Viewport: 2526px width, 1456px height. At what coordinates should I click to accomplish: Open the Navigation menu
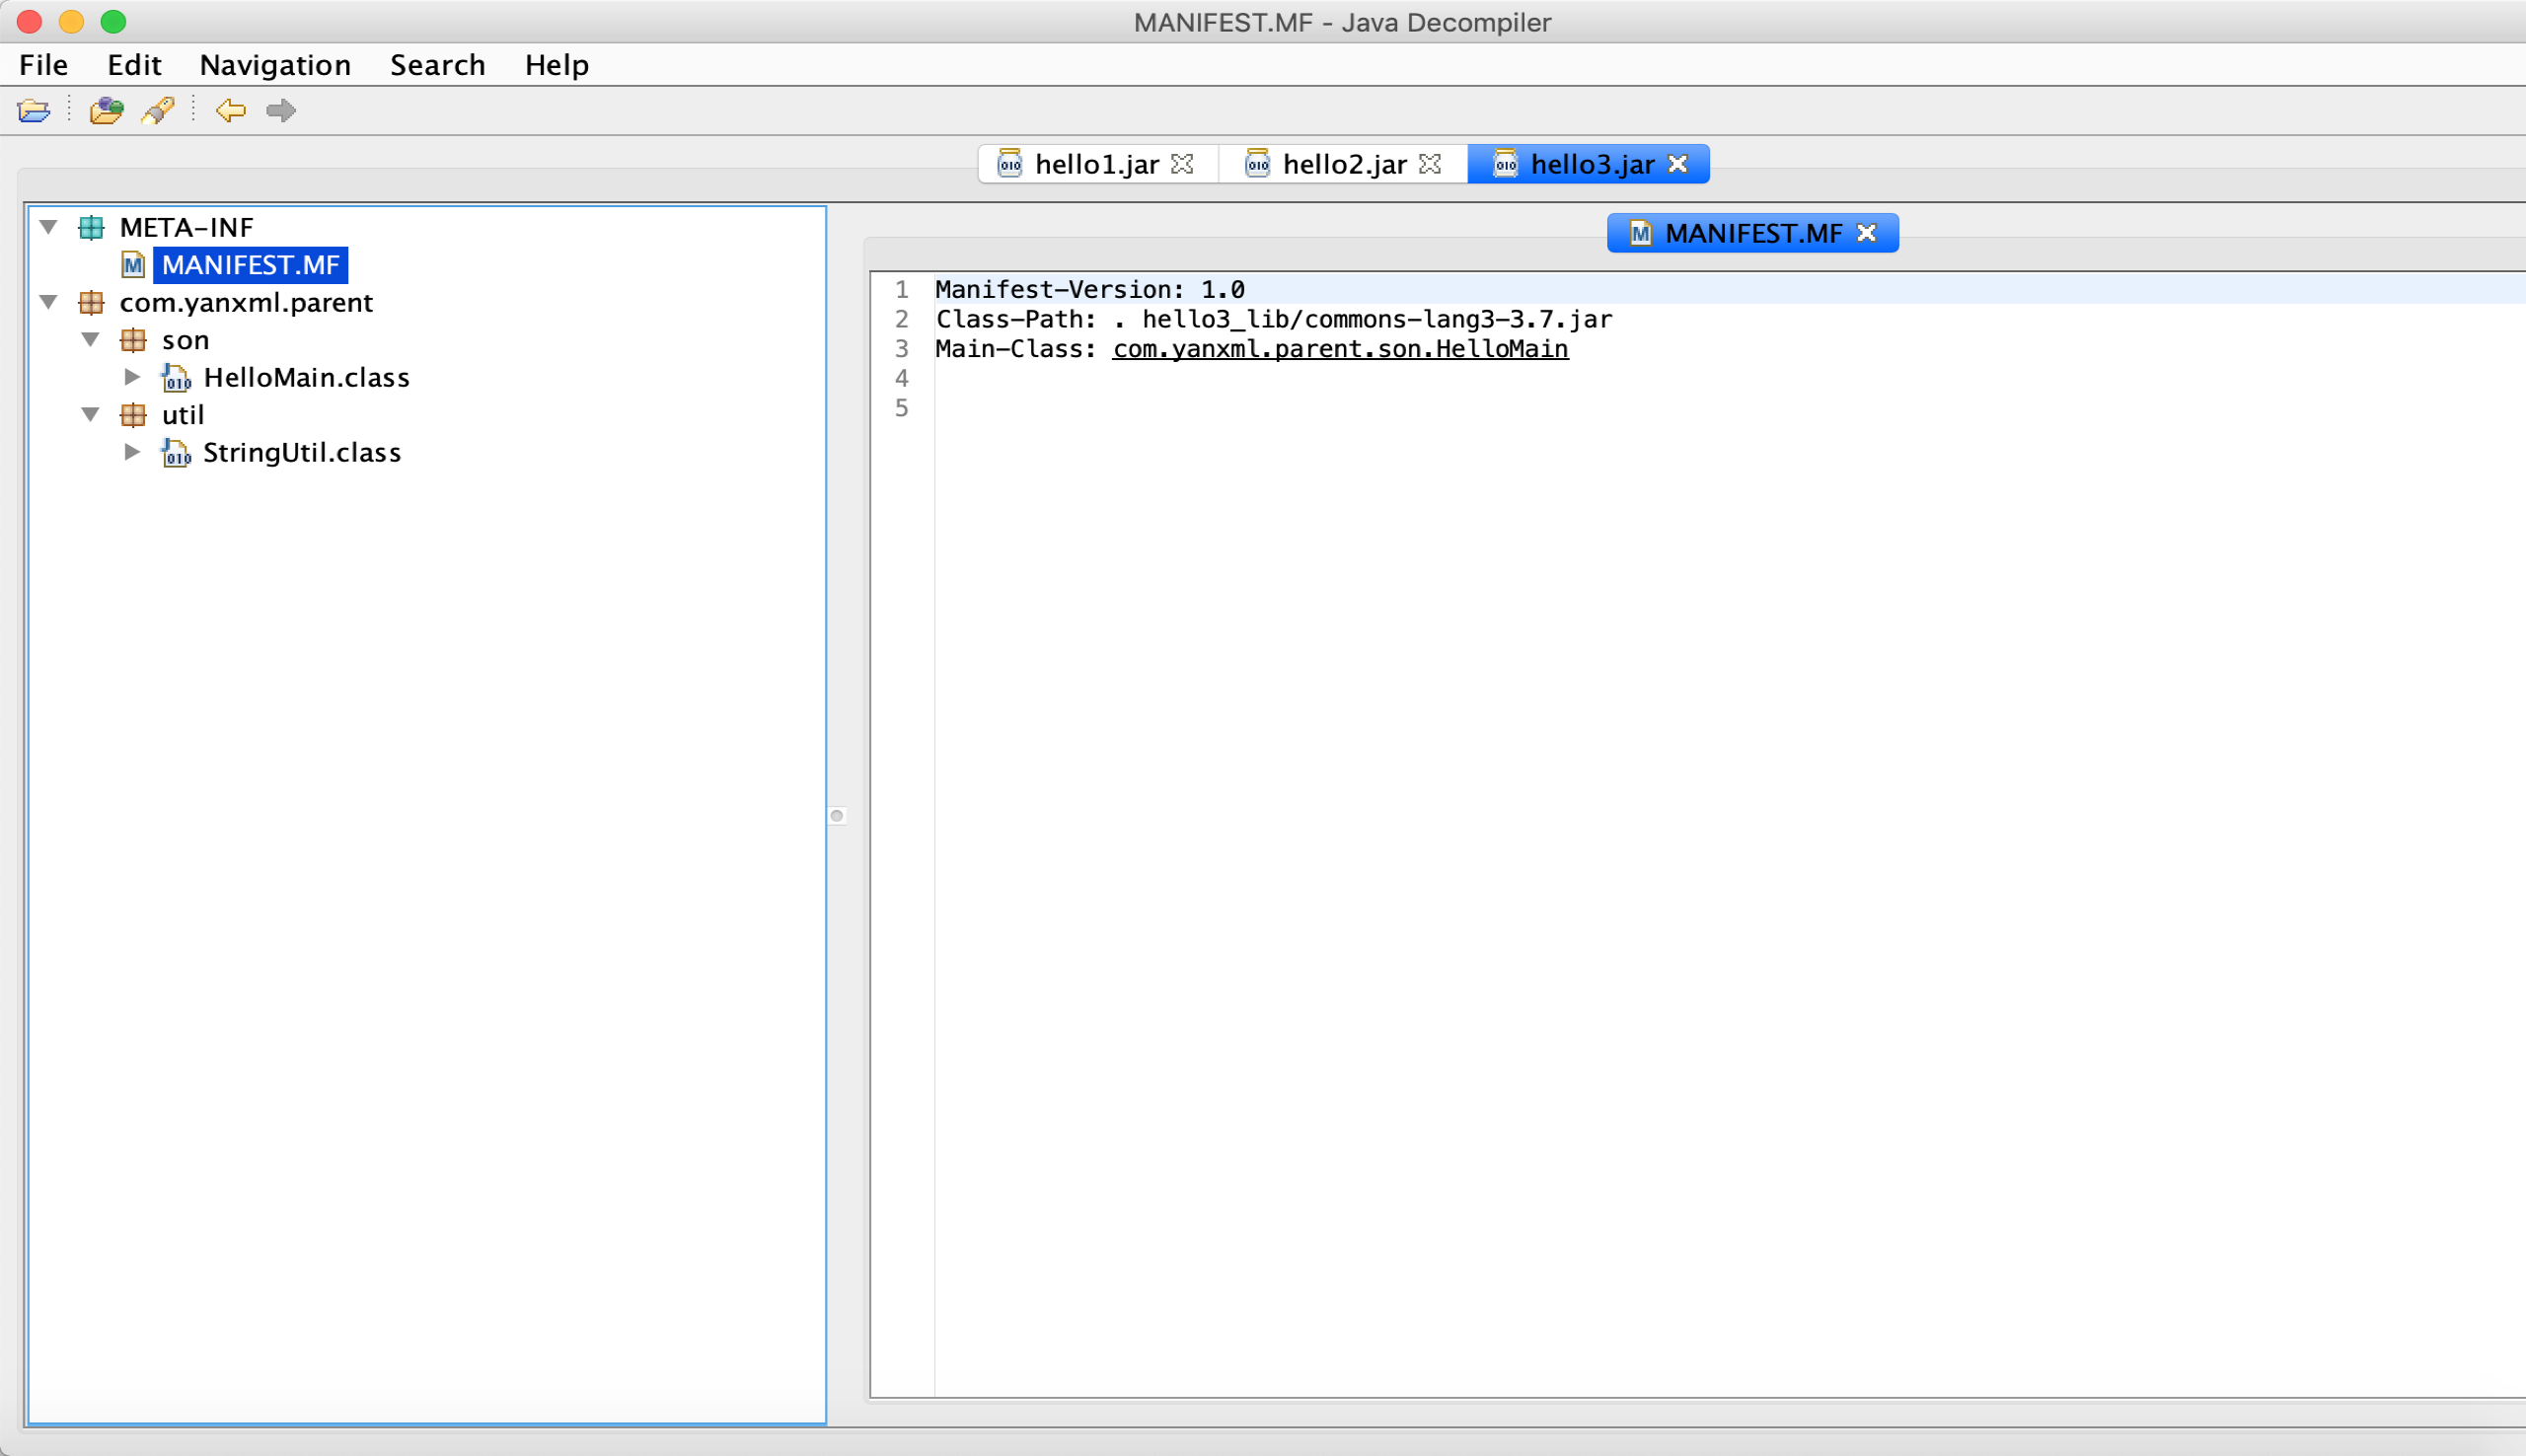coord(275,65)
